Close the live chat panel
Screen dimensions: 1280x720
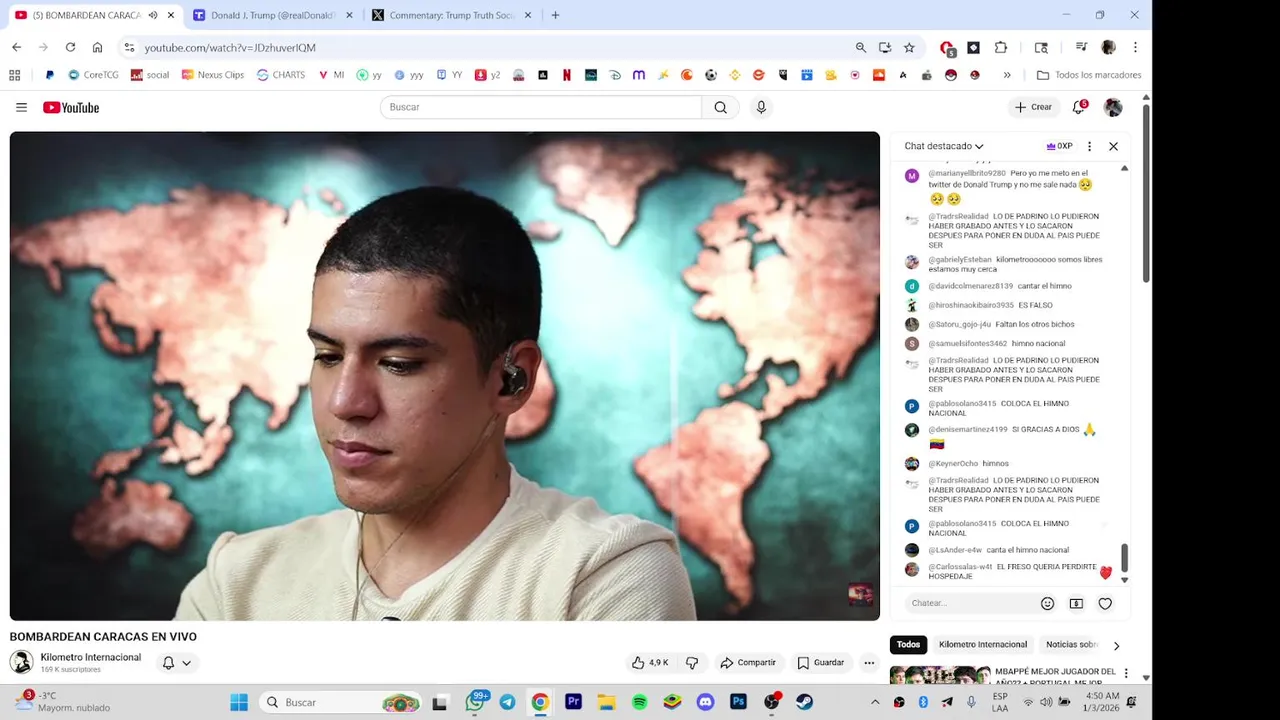(1113, 146)
